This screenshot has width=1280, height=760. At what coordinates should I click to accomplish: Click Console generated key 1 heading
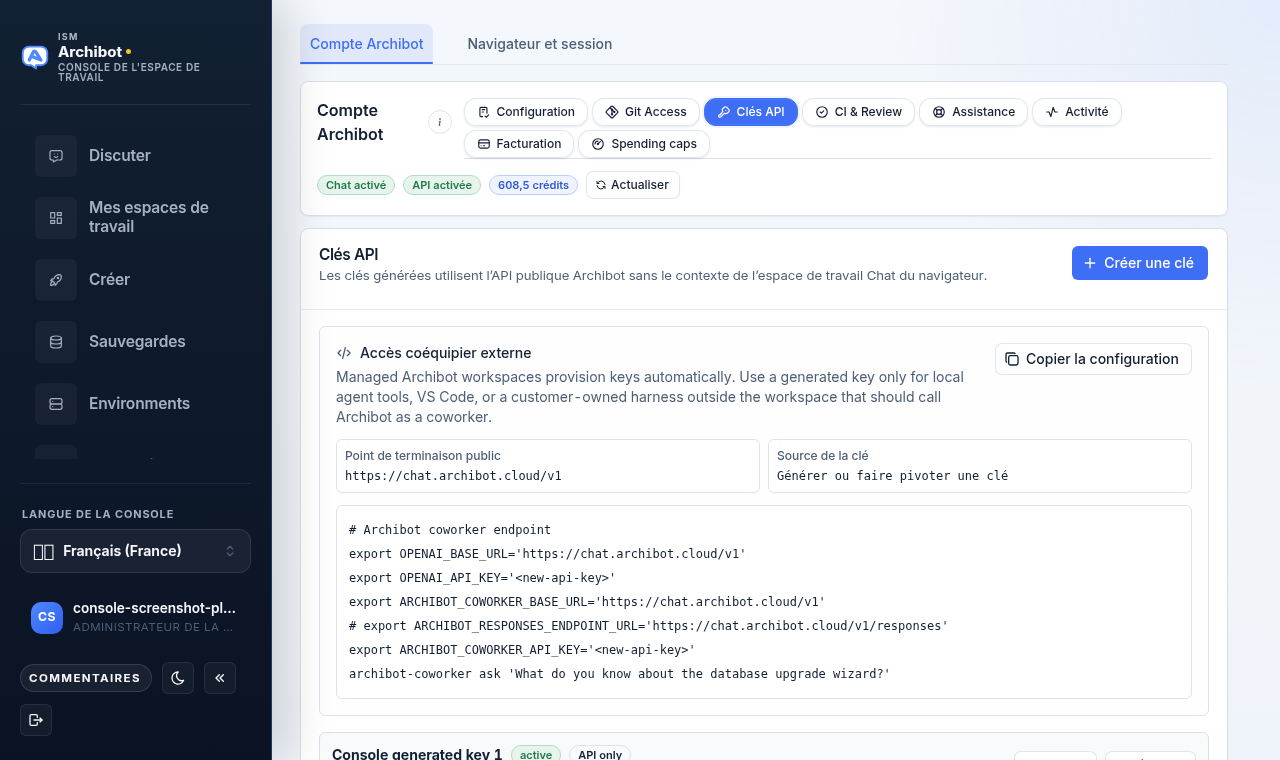417,755
